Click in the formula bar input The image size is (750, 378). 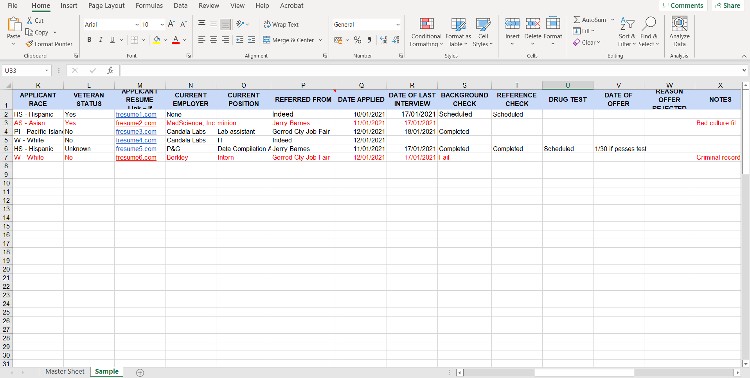point(430,70)
